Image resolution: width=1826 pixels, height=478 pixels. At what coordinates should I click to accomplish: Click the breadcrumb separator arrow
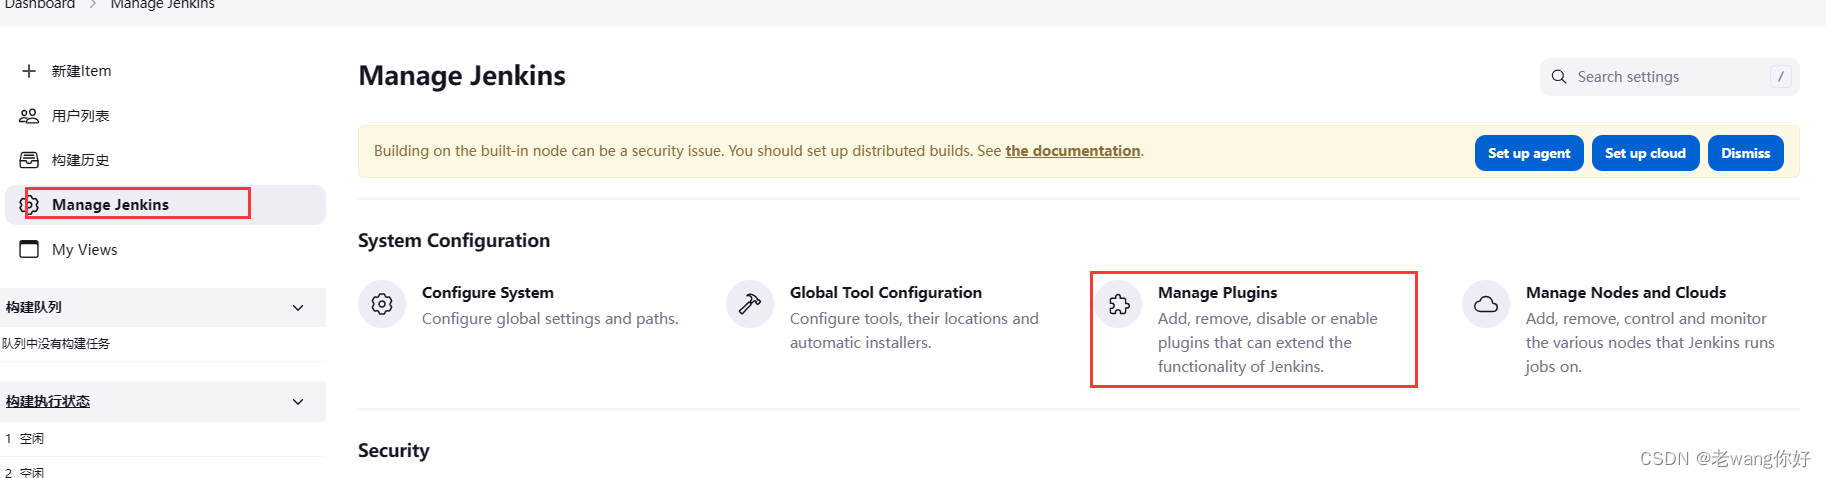93,5
